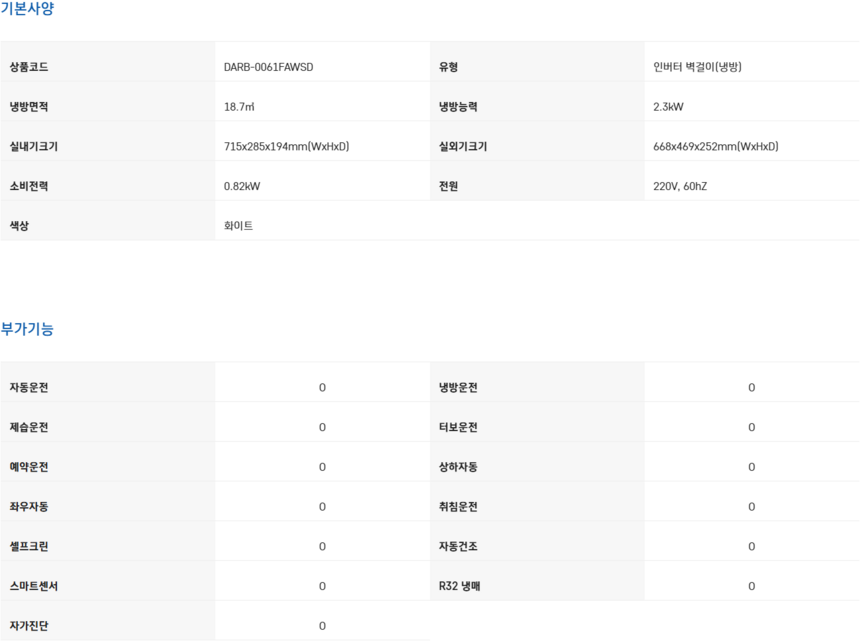Viewport: 860px width, 643px height.
Task: Select the product code DARB-0061FAWSD
Action: click(276, 67)
